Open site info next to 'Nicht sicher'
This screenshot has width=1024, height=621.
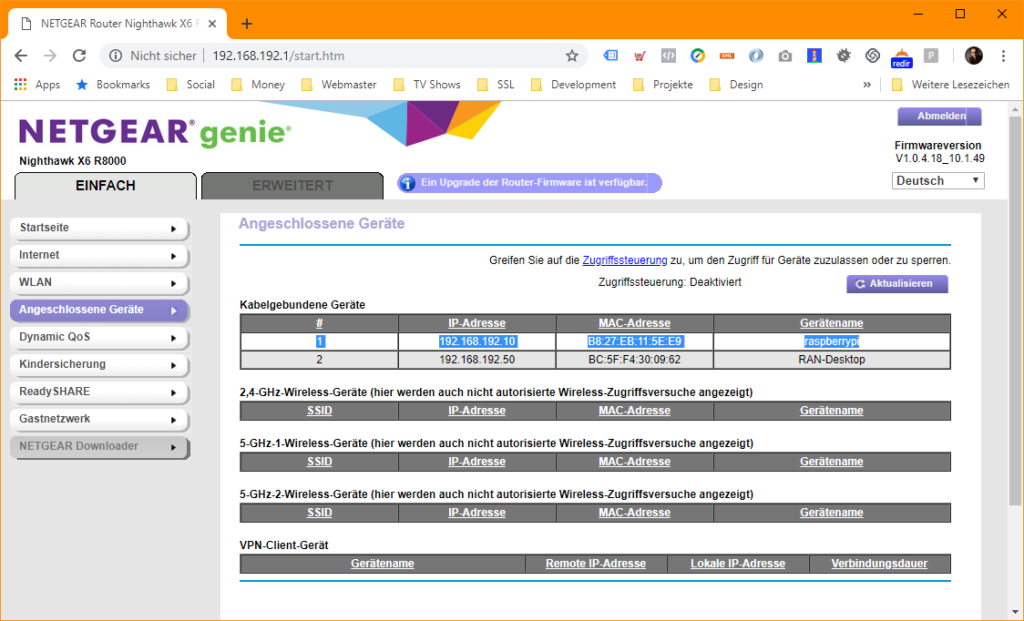coord(116,56)
